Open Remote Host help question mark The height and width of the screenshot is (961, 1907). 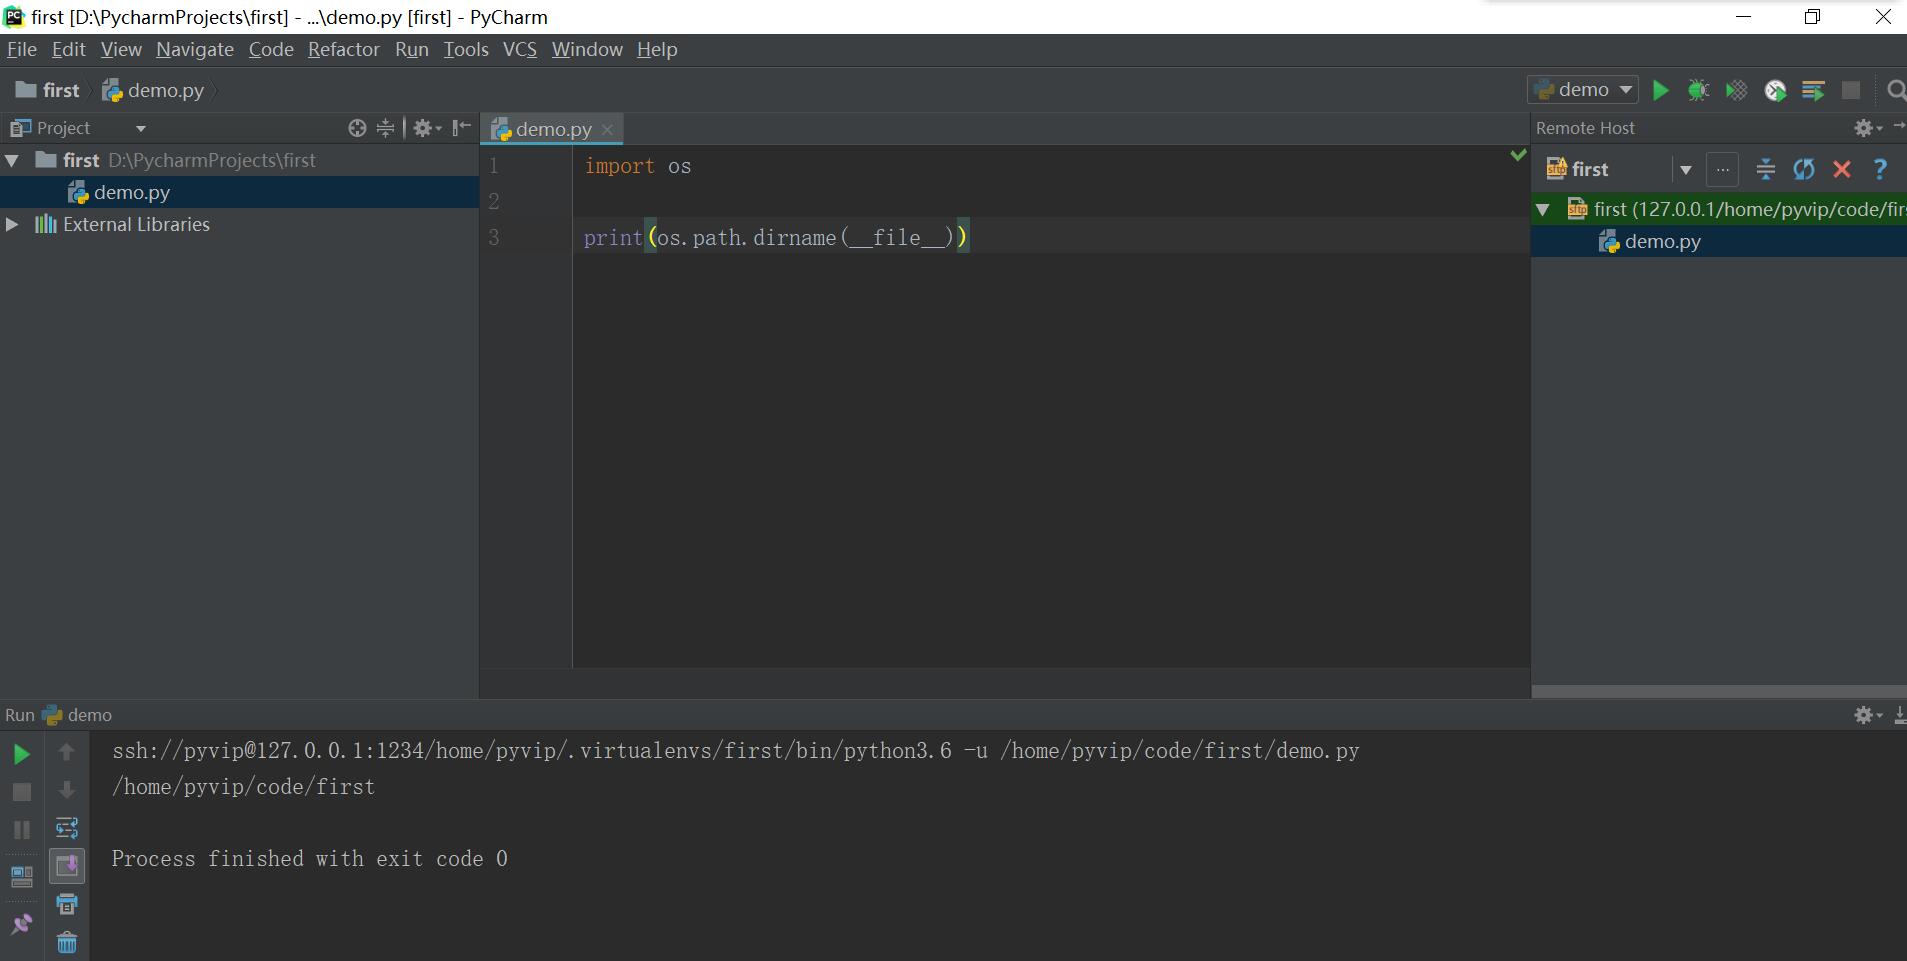[x=1880, y=169]
